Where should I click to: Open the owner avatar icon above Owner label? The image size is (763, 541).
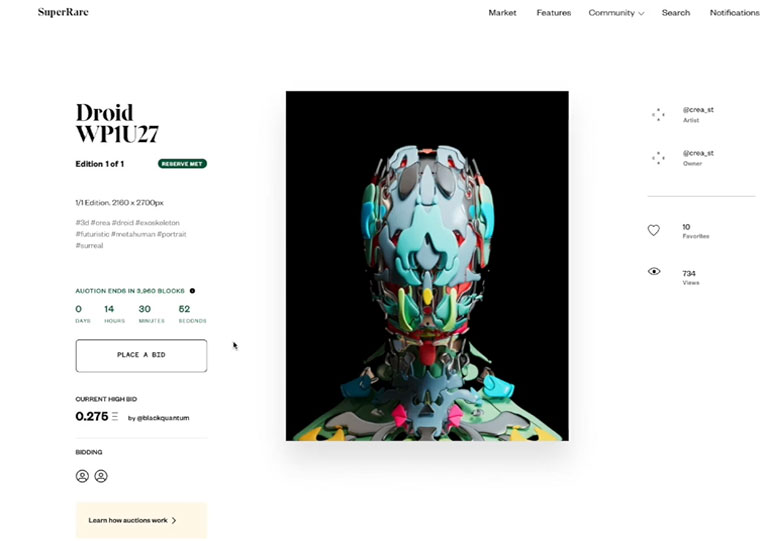coord(658,158)
